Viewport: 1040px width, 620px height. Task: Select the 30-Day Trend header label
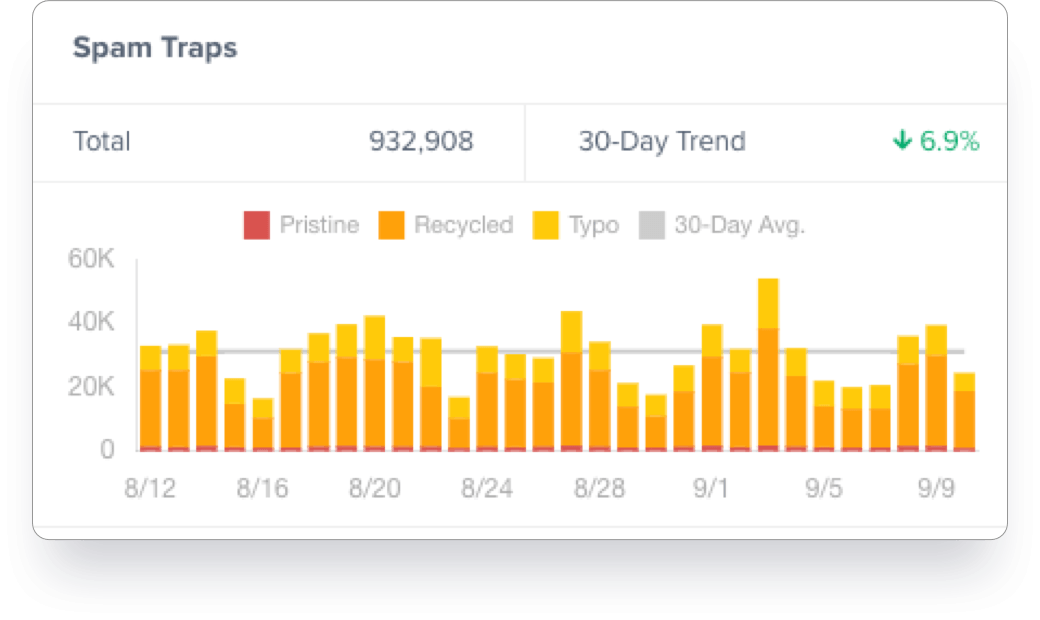click(662, 142)
